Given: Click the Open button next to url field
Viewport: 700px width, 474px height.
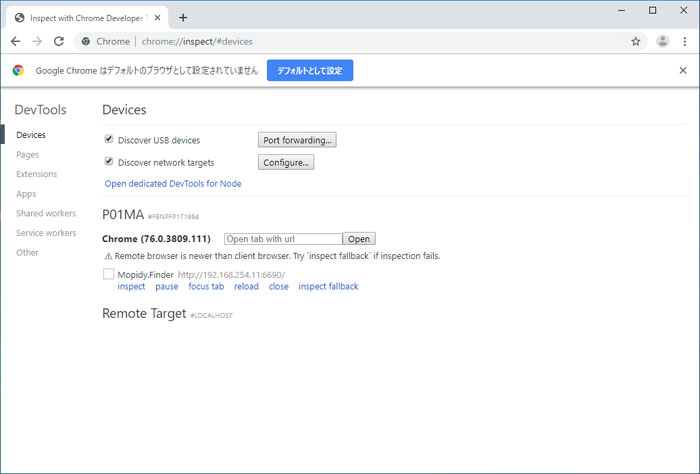Looking at the screenshot, I should [x=359, y=239].
